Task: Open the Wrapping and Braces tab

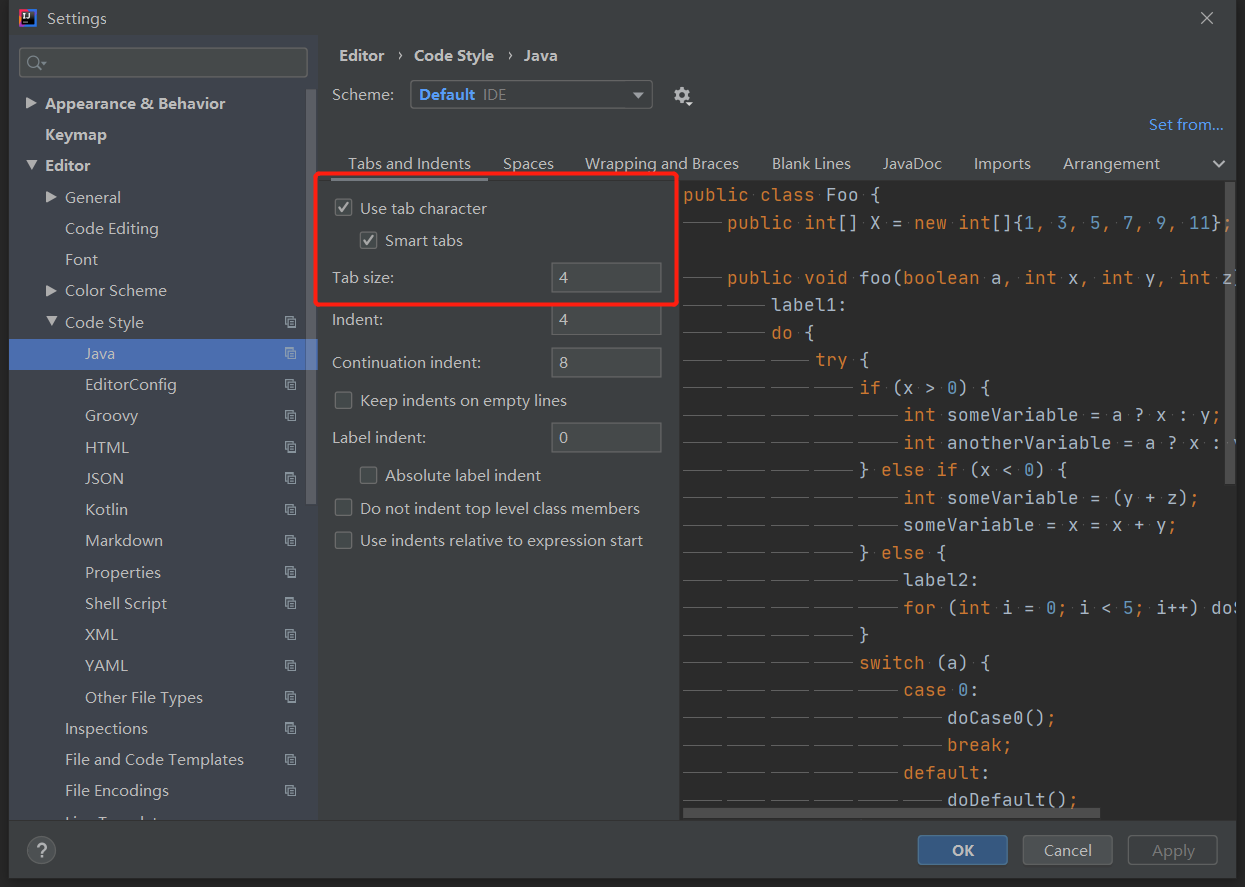Action: 661,163
